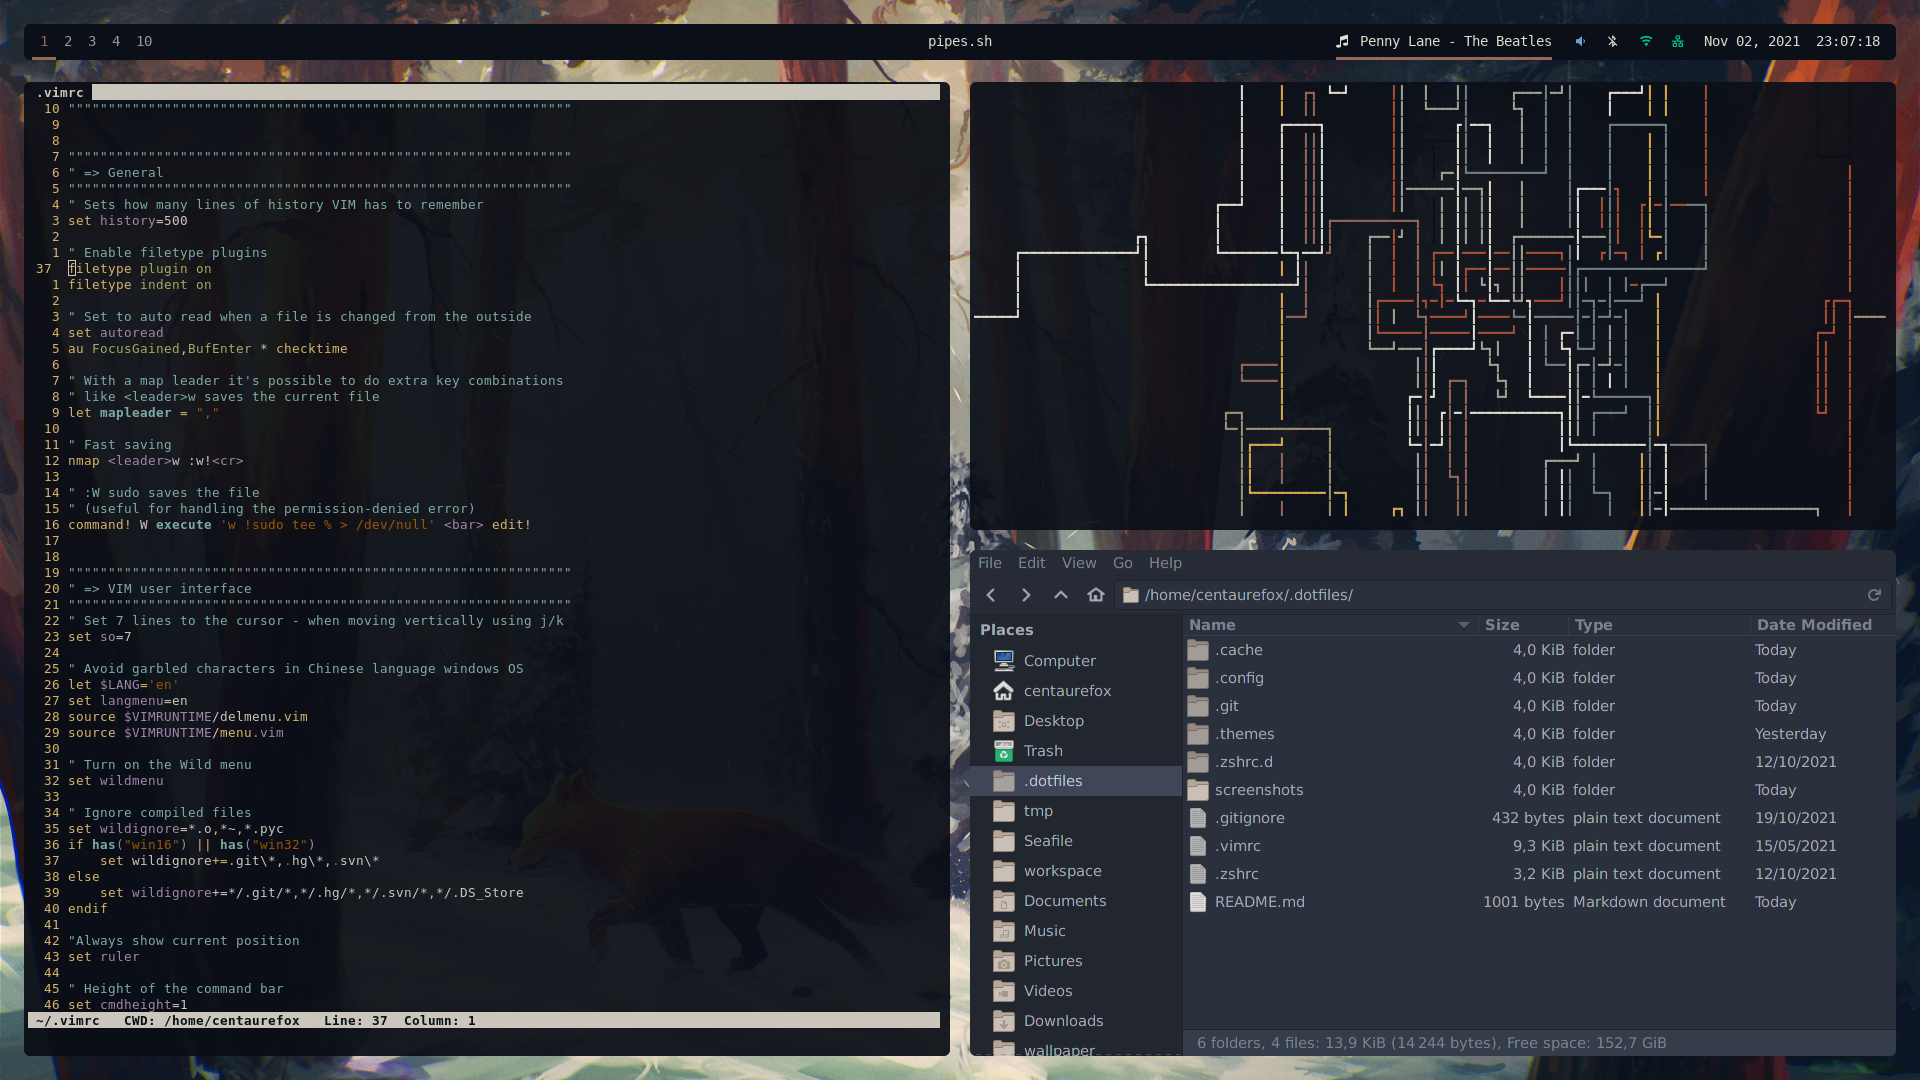Click the volume speaker tray icon
The image size is (1920, 1080).
1580,41
